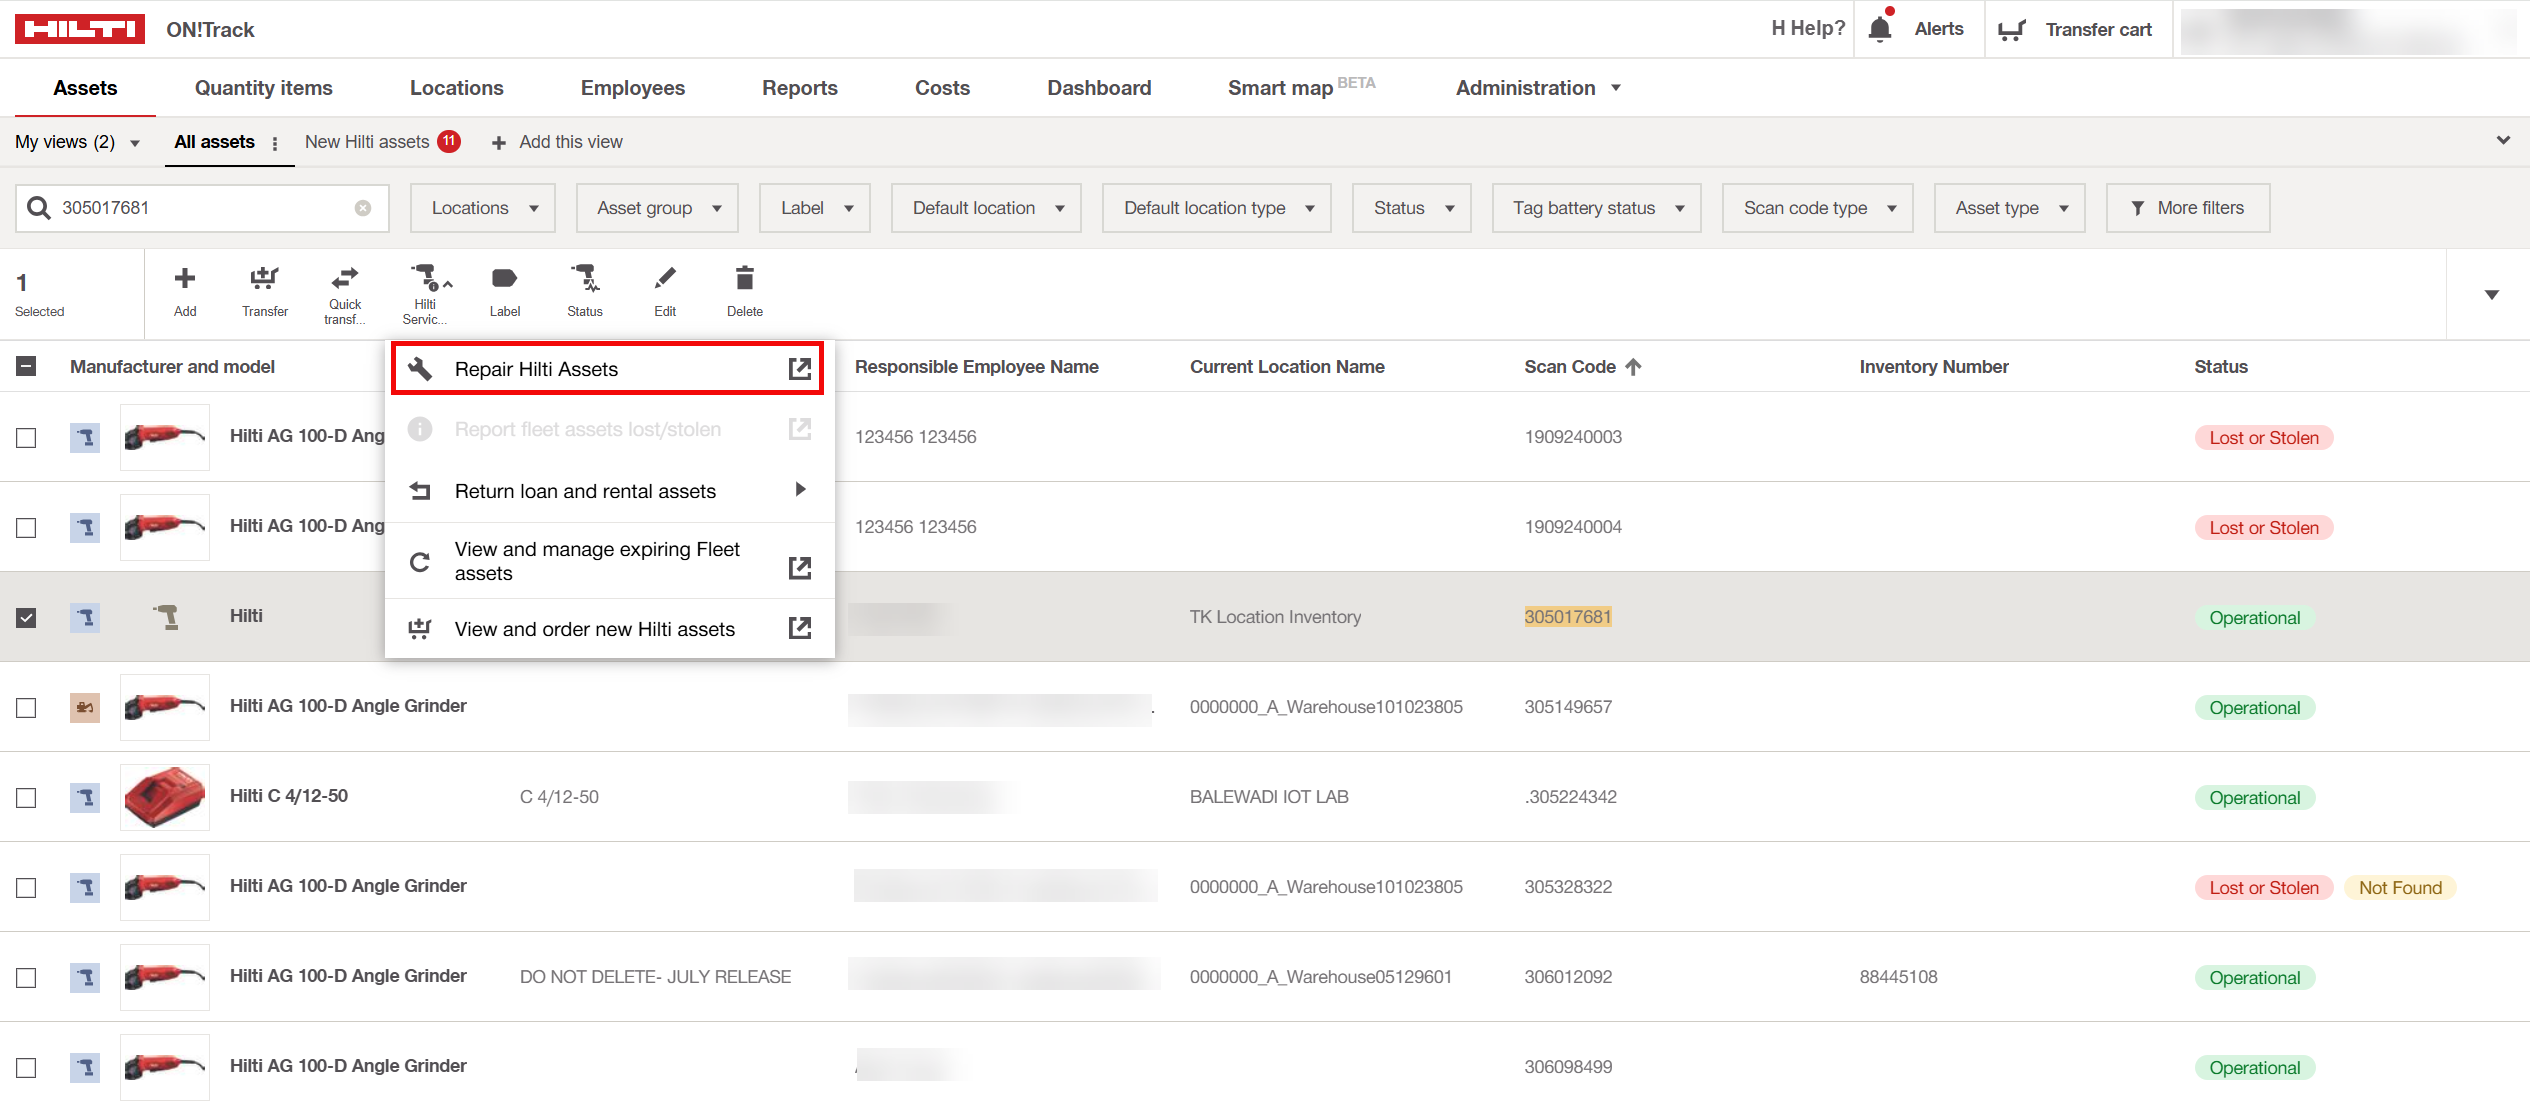Open the Transfer cart icon

tap(2011, 30)
